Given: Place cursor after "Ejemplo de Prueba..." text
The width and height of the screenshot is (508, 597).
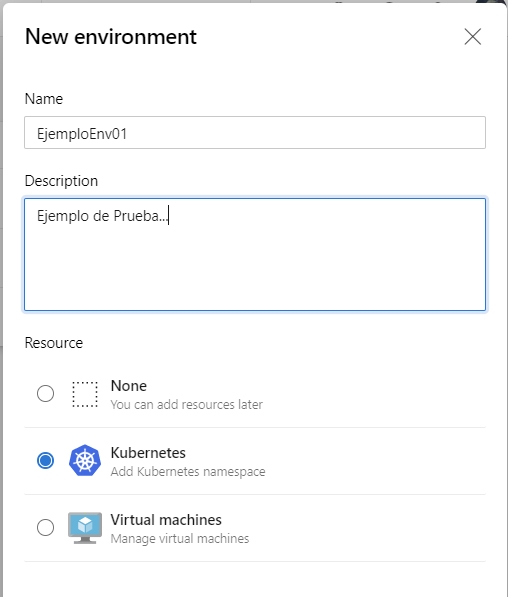Looking at the screenshot, I should pyautogui.click(x=169, y=216).
